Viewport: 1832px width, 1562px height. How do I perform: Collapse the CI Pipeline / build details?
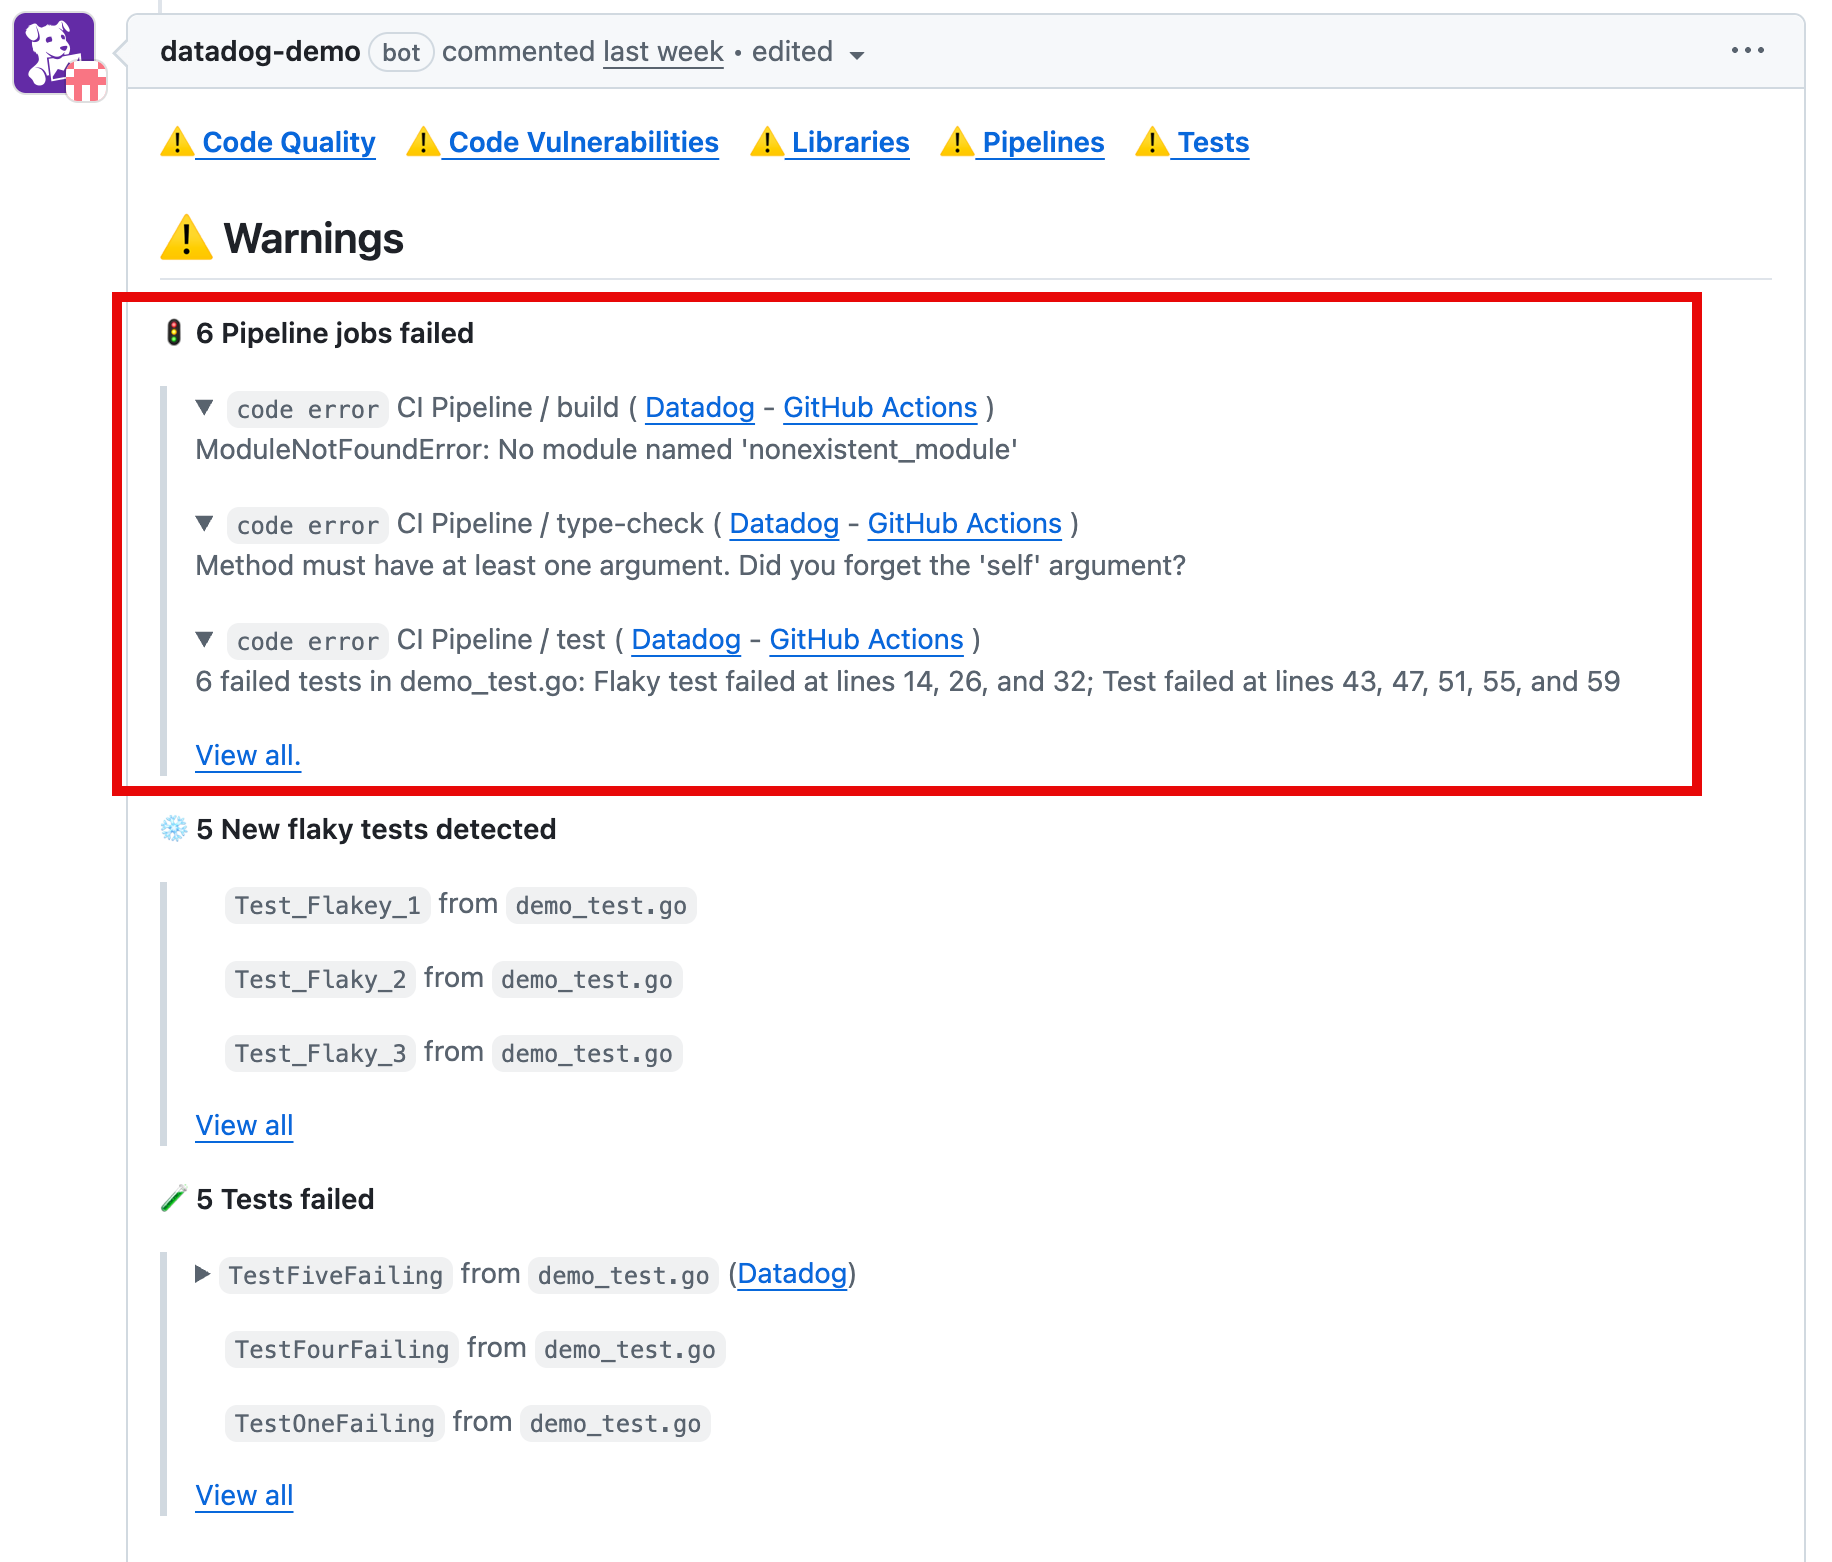click(205, 407)
